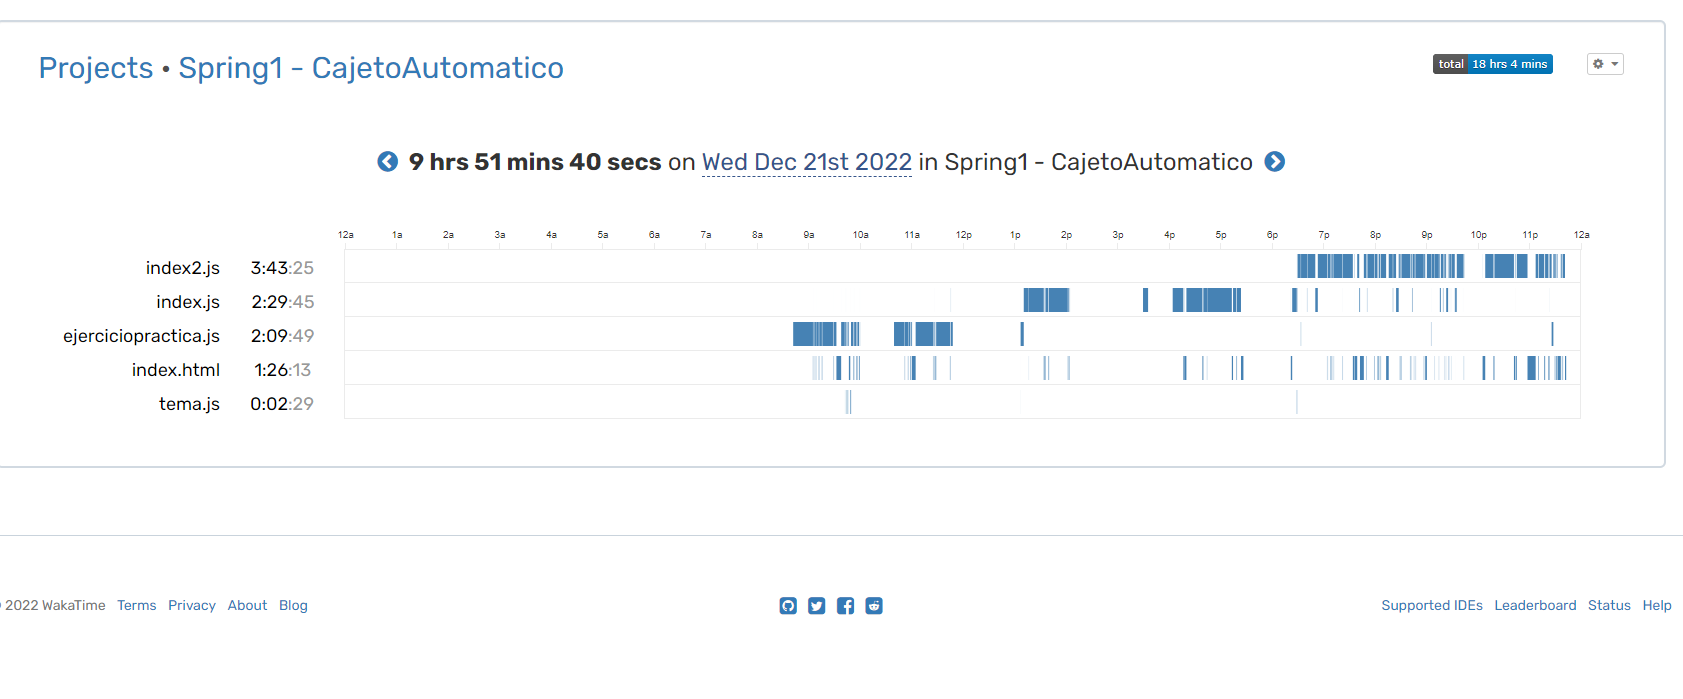Click the previous day navigation arrow
Viewport: 1683px width, 699px height.
tap(387, 161)
